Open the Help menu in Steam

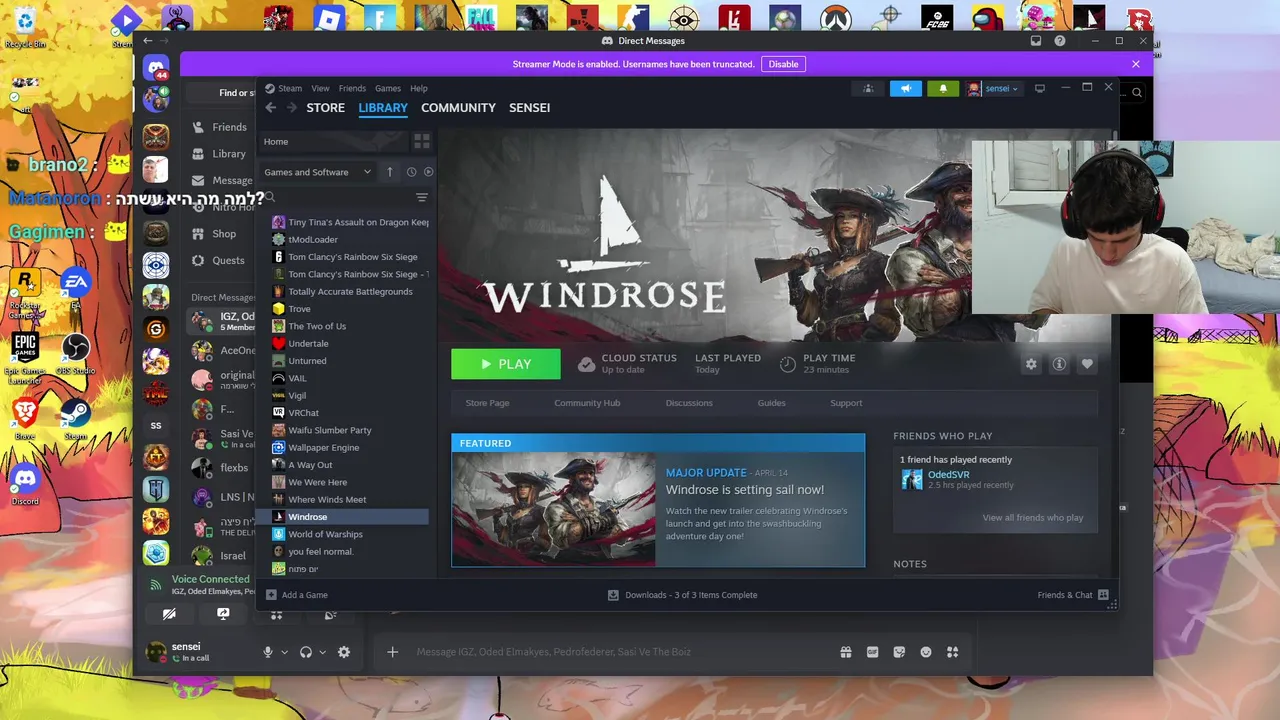(x=419, y=88)
